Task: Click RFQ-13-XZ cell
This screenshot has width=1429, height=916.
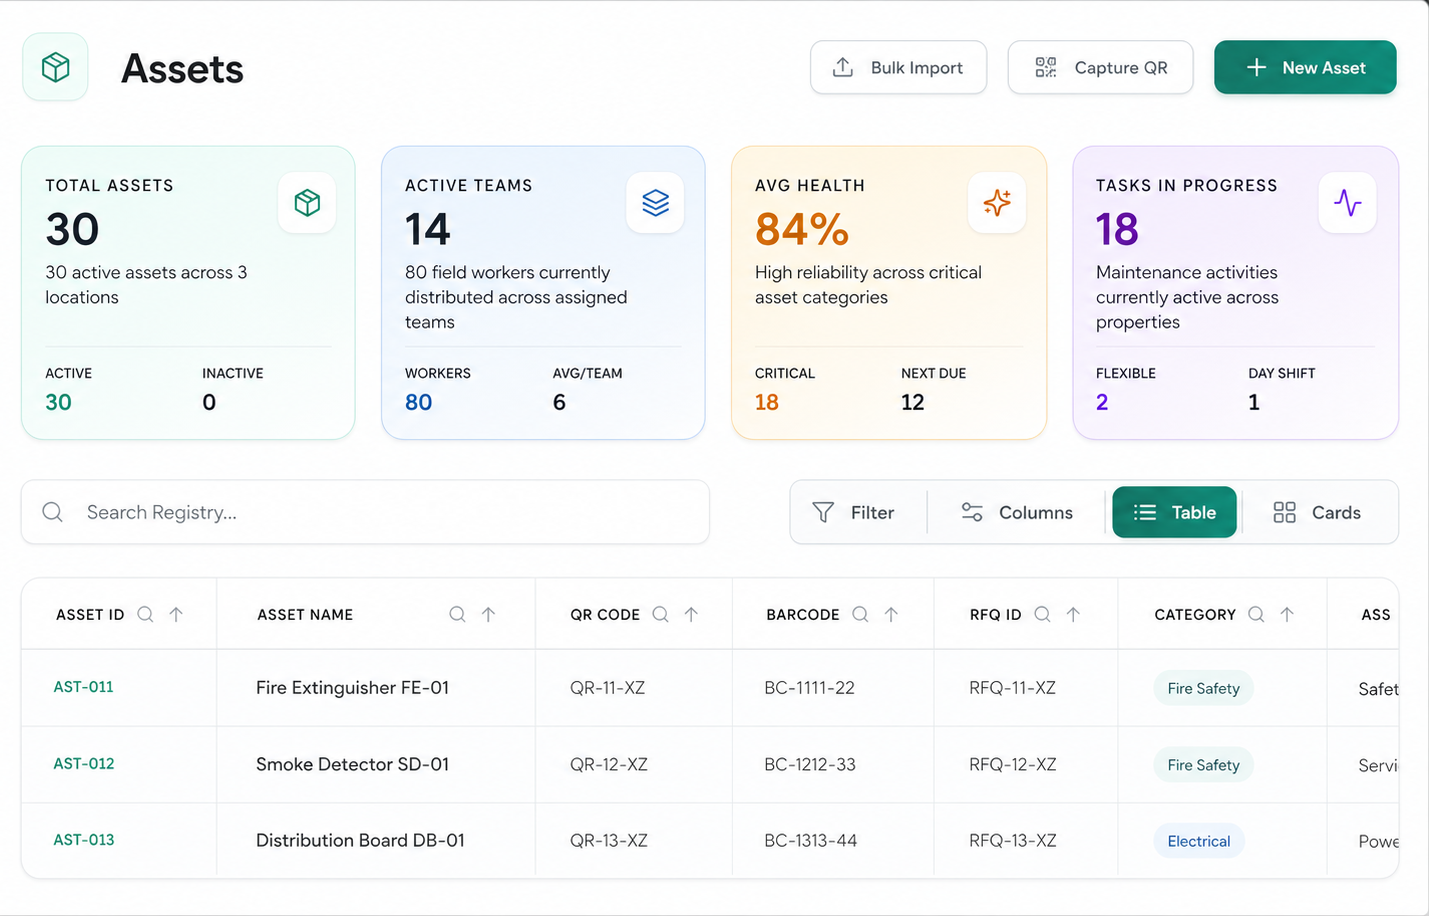Action: tap(1013, 840)
